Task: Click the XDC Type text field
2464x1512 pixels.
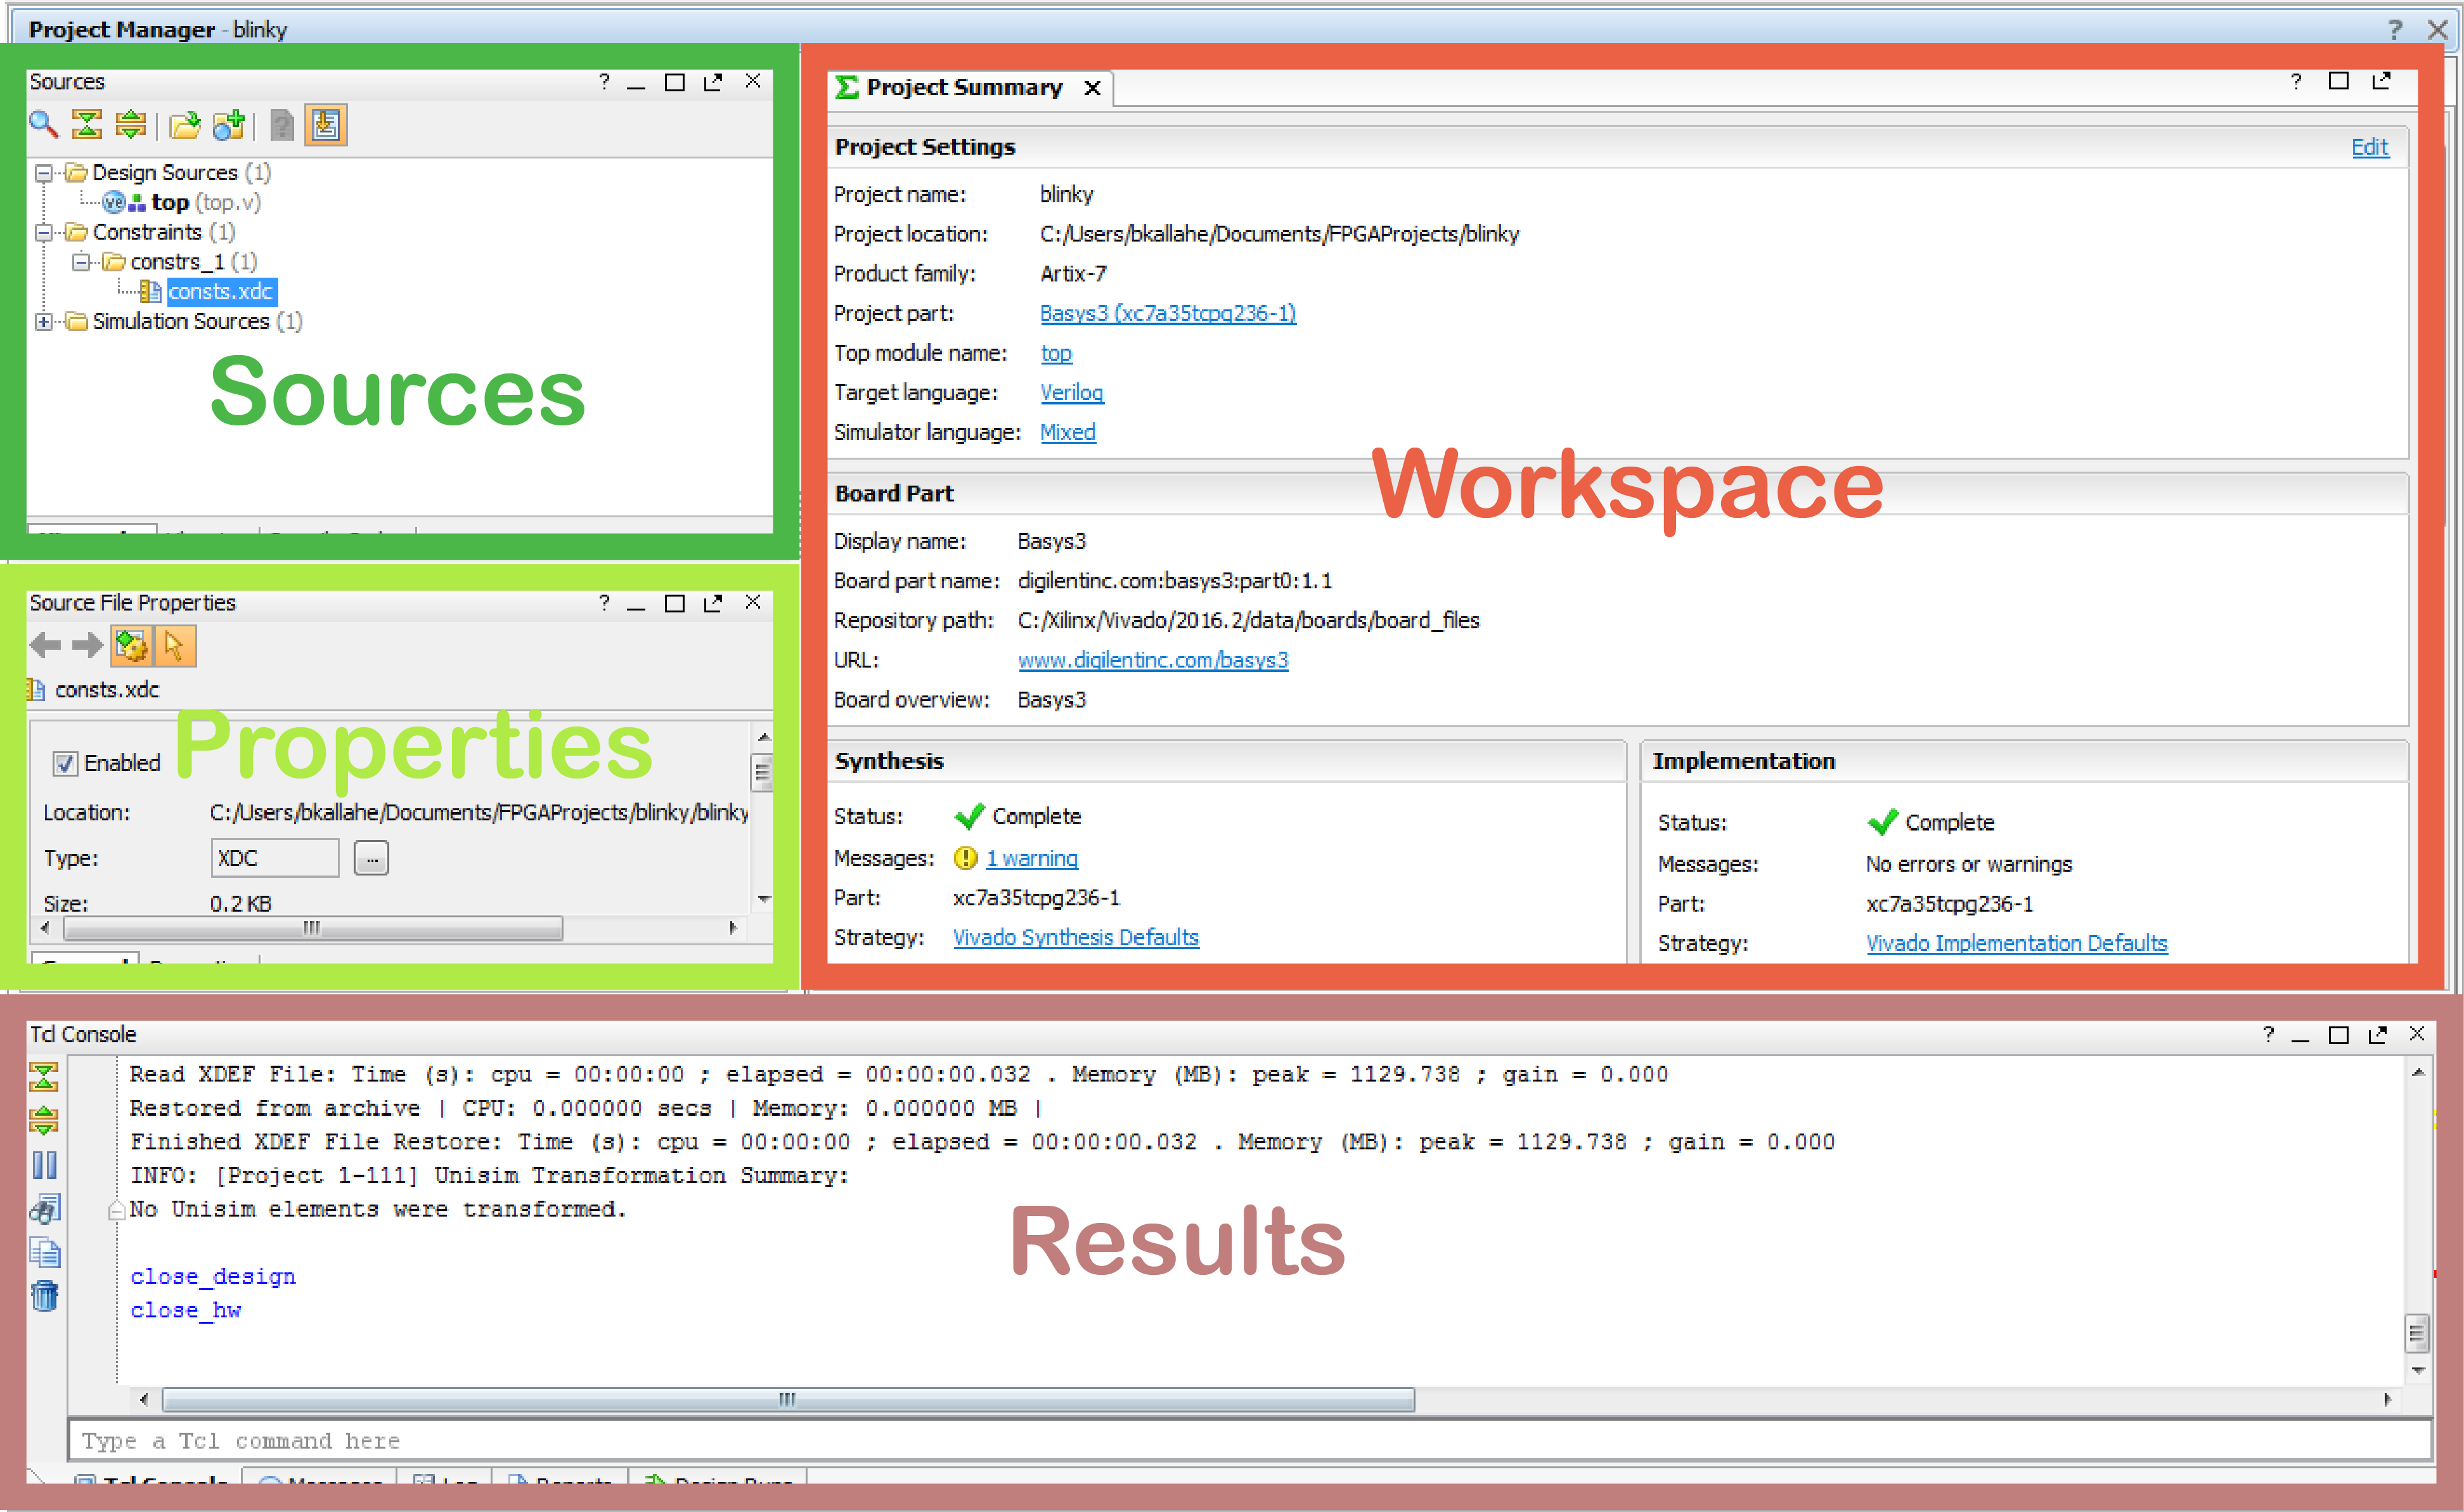Action: point(275,858)
